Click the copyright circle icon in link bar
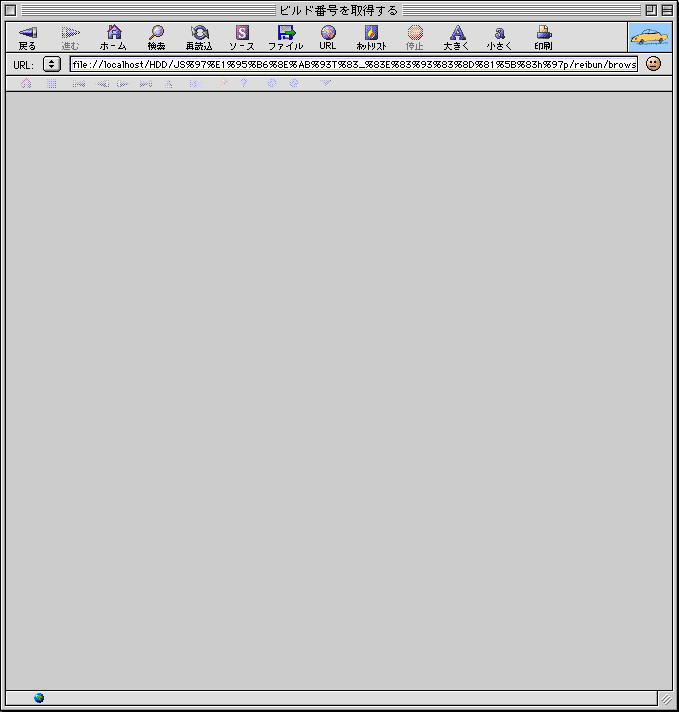Image resolution: width=679 pixels, height=712 pixels. 272,83
